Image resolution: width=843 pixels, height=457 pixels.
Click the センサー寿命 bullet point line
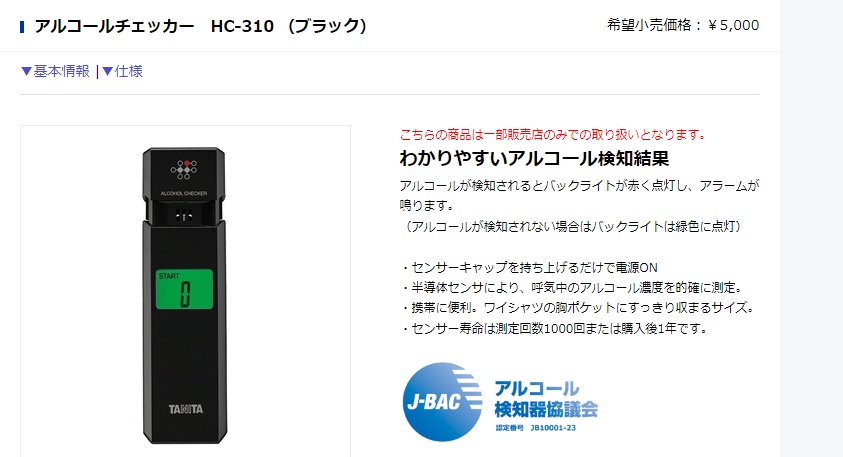click(554, 328)
